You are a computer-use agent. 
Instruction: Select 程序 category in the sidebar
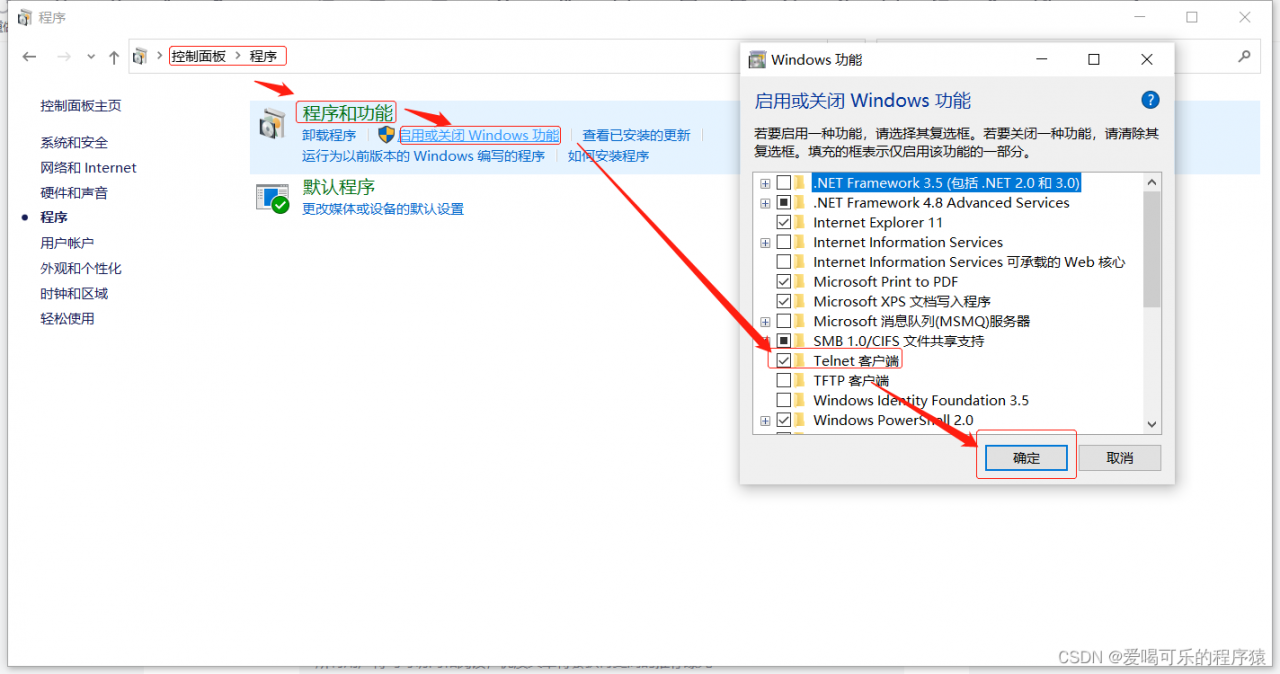coord(54,218)
